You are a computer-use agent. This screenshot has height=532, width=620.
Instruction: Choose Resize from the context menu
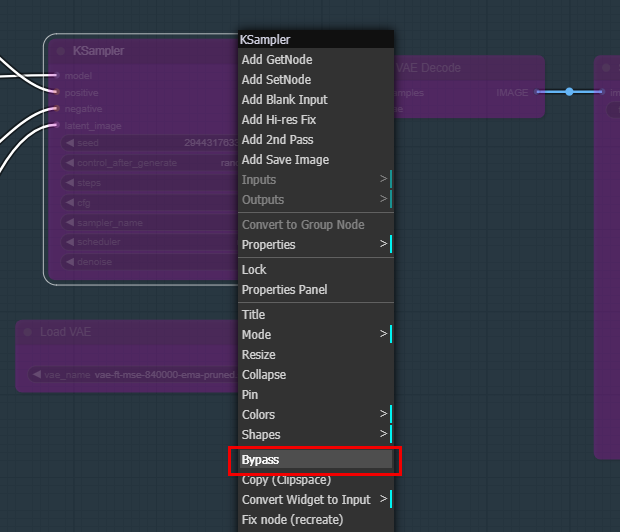316,355
